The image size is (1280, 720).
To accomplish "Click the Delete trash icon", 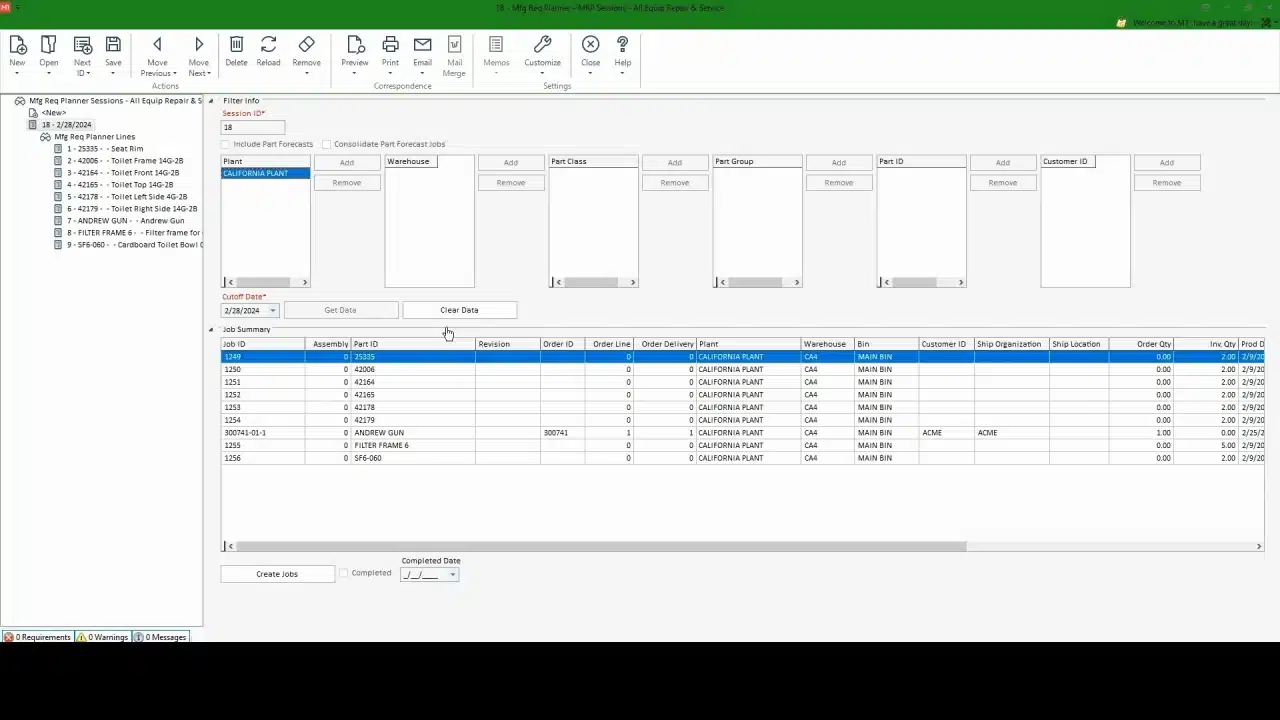I will click(x=236, y=45).
